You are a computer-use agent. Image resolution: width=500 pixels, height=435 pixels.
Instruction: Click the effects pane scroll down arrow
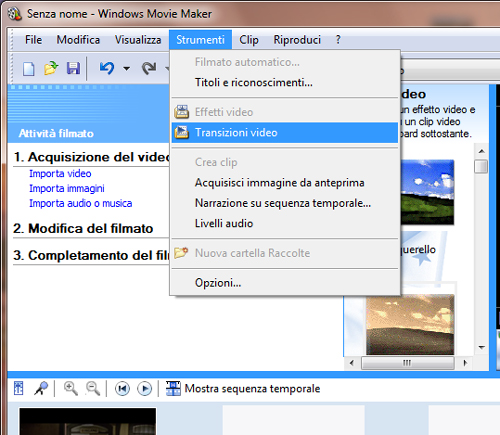tap(481, 347)
